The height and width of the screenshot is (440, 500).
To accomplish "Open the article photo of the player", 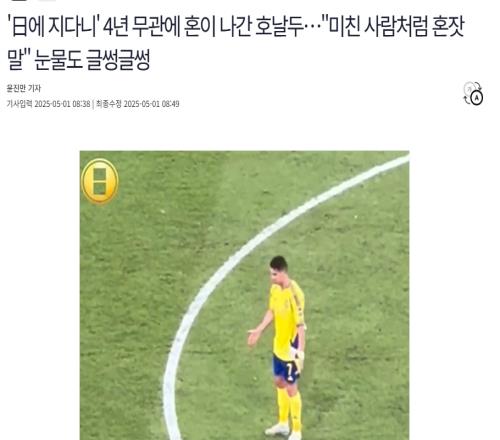I will 244,295.
